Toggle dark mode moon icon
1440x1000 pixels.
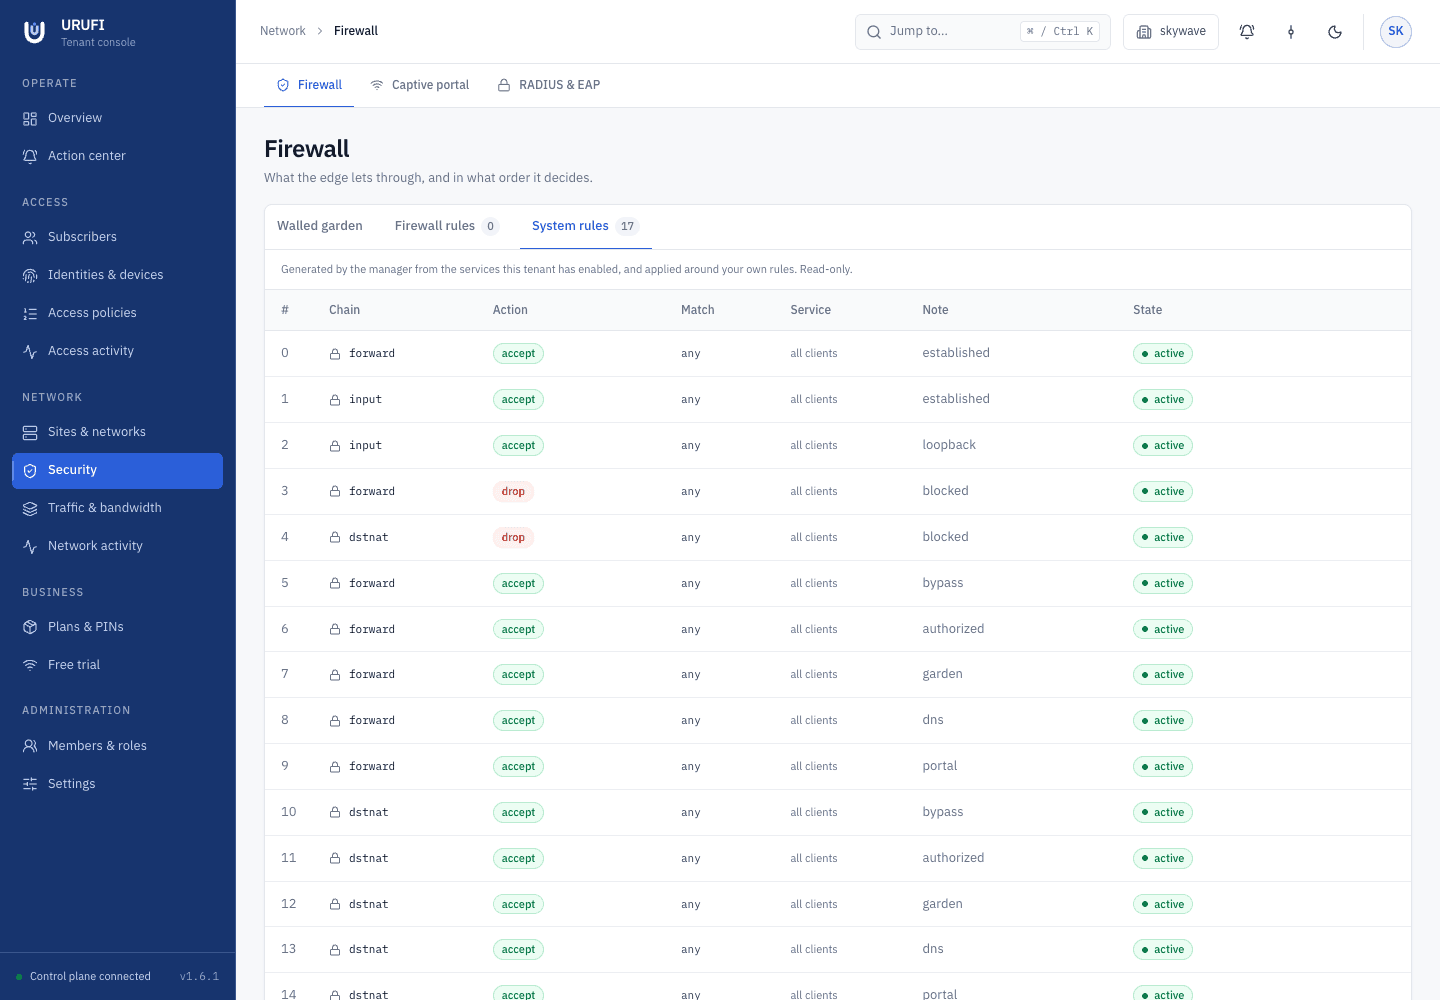pos(1335,32)
